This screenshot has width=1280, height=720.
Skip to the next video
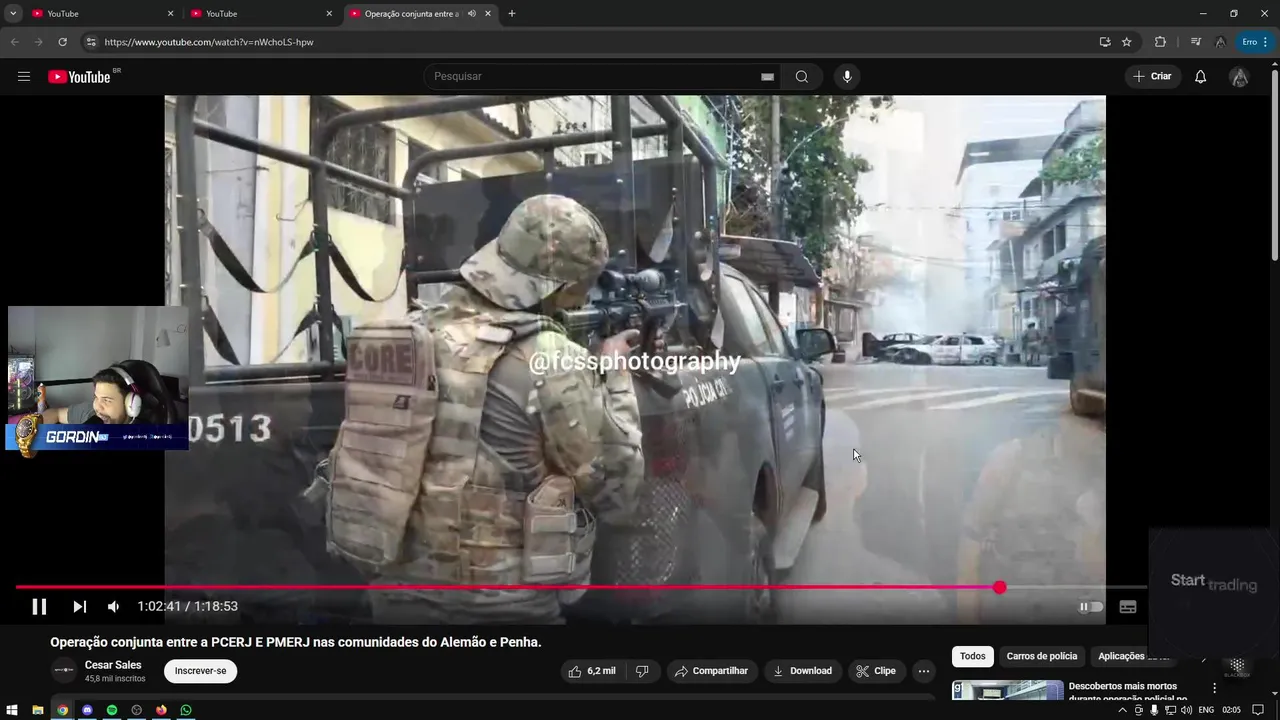tap(79, 606)
